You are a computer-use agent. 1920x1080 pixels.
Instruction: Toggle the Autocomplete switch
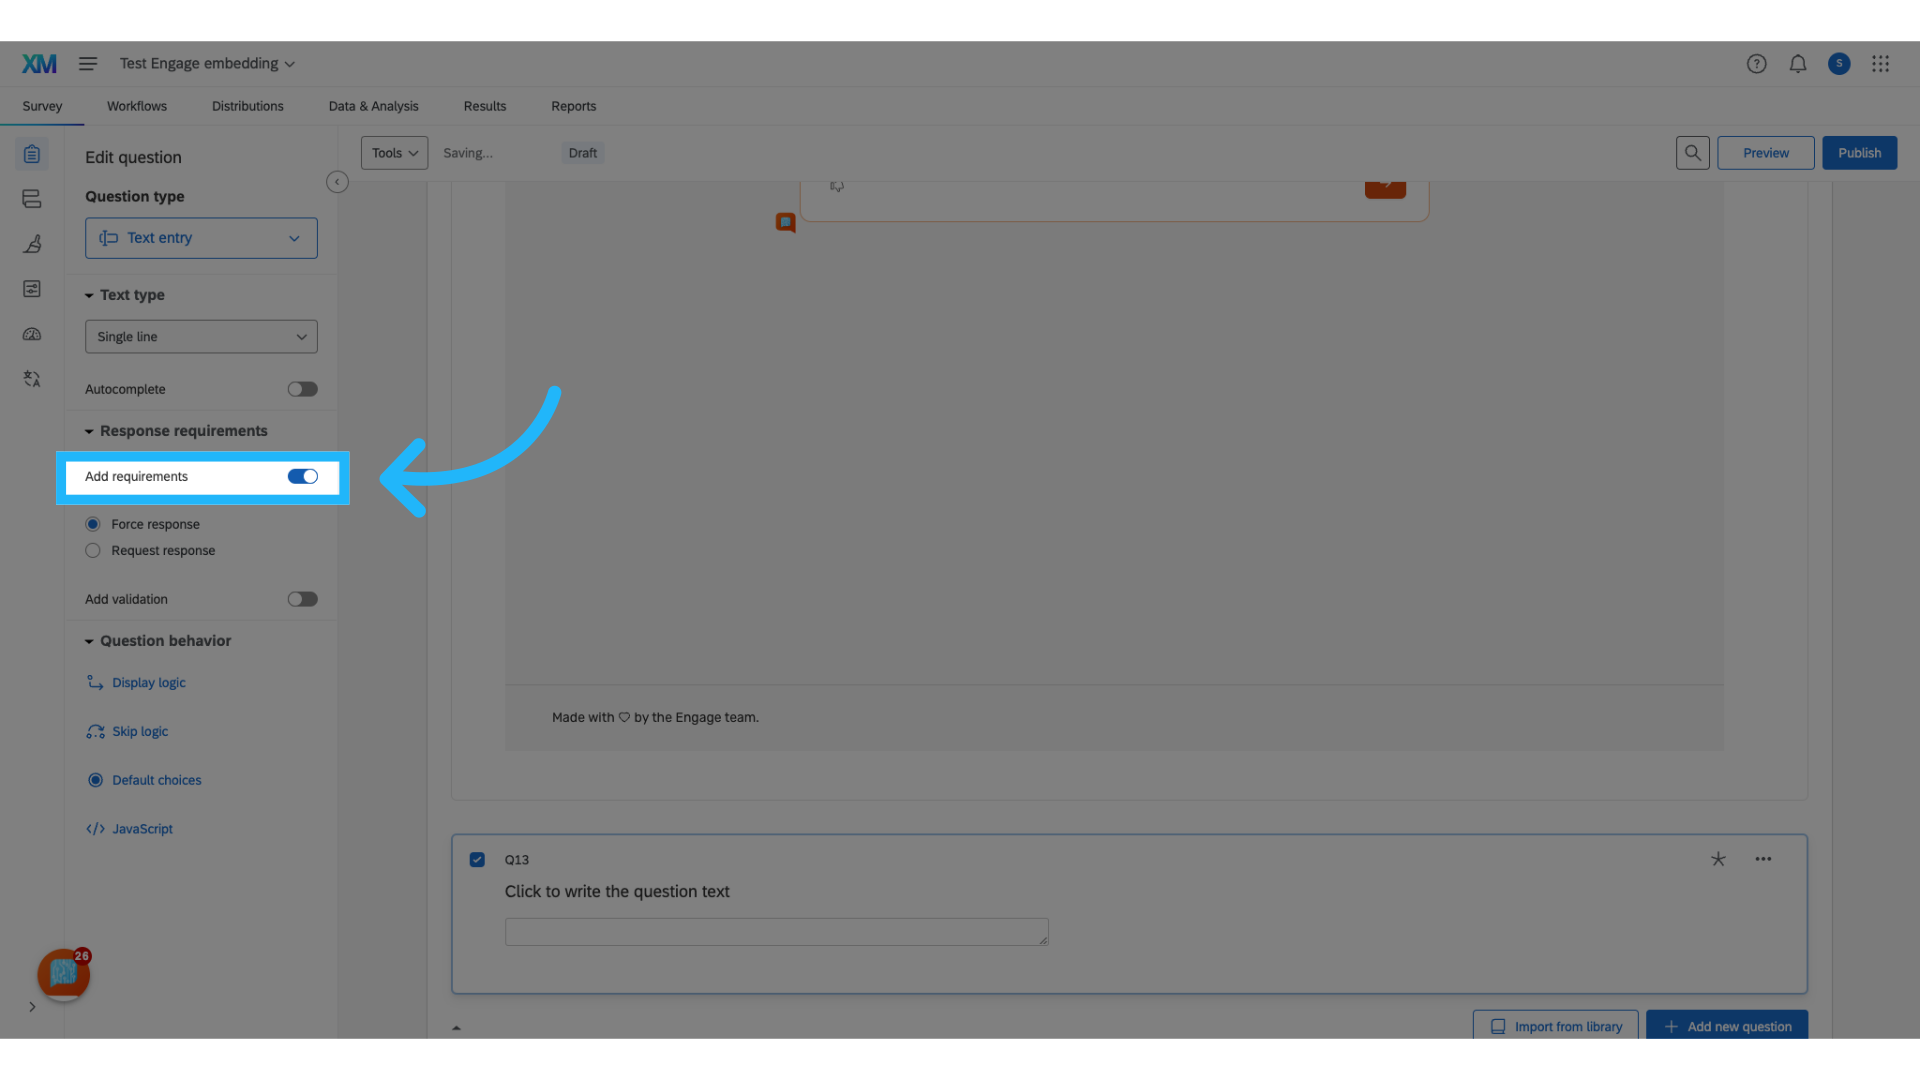302,389
